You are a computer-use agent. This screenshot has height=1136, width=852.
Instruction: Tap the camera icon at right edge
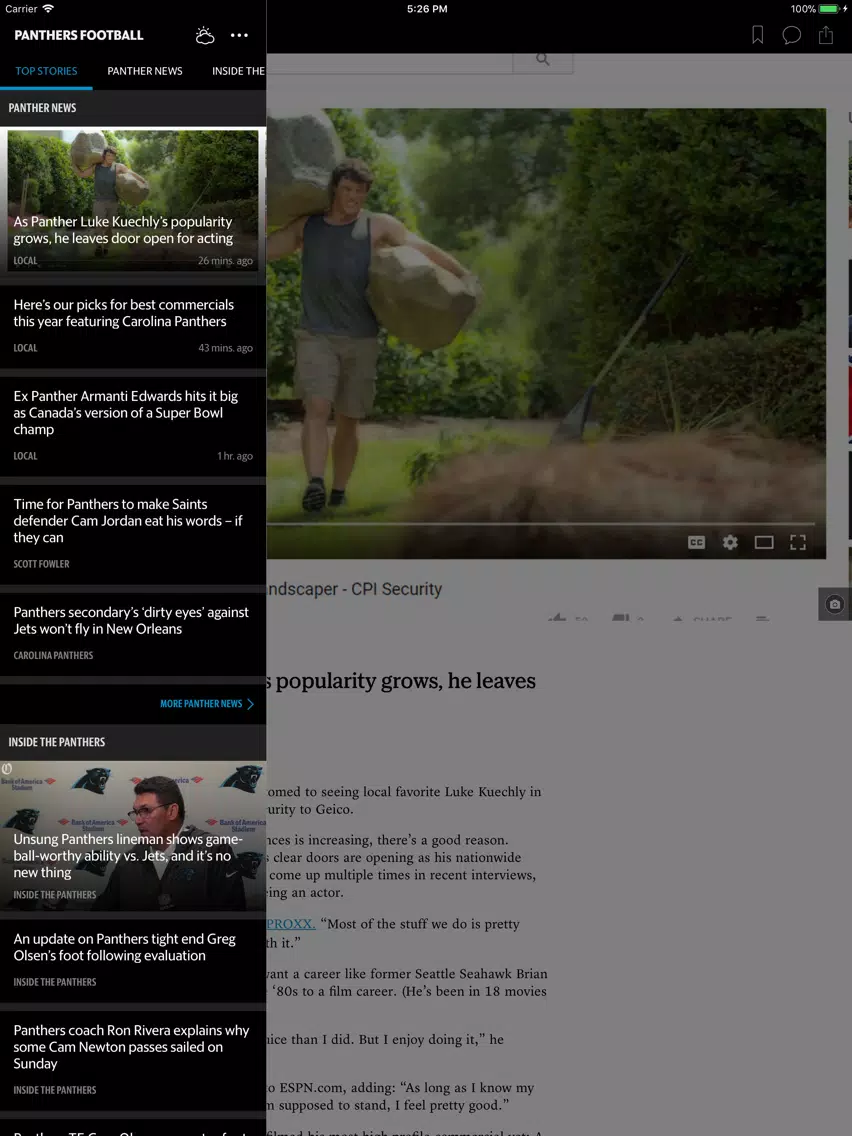click(835, 604)
